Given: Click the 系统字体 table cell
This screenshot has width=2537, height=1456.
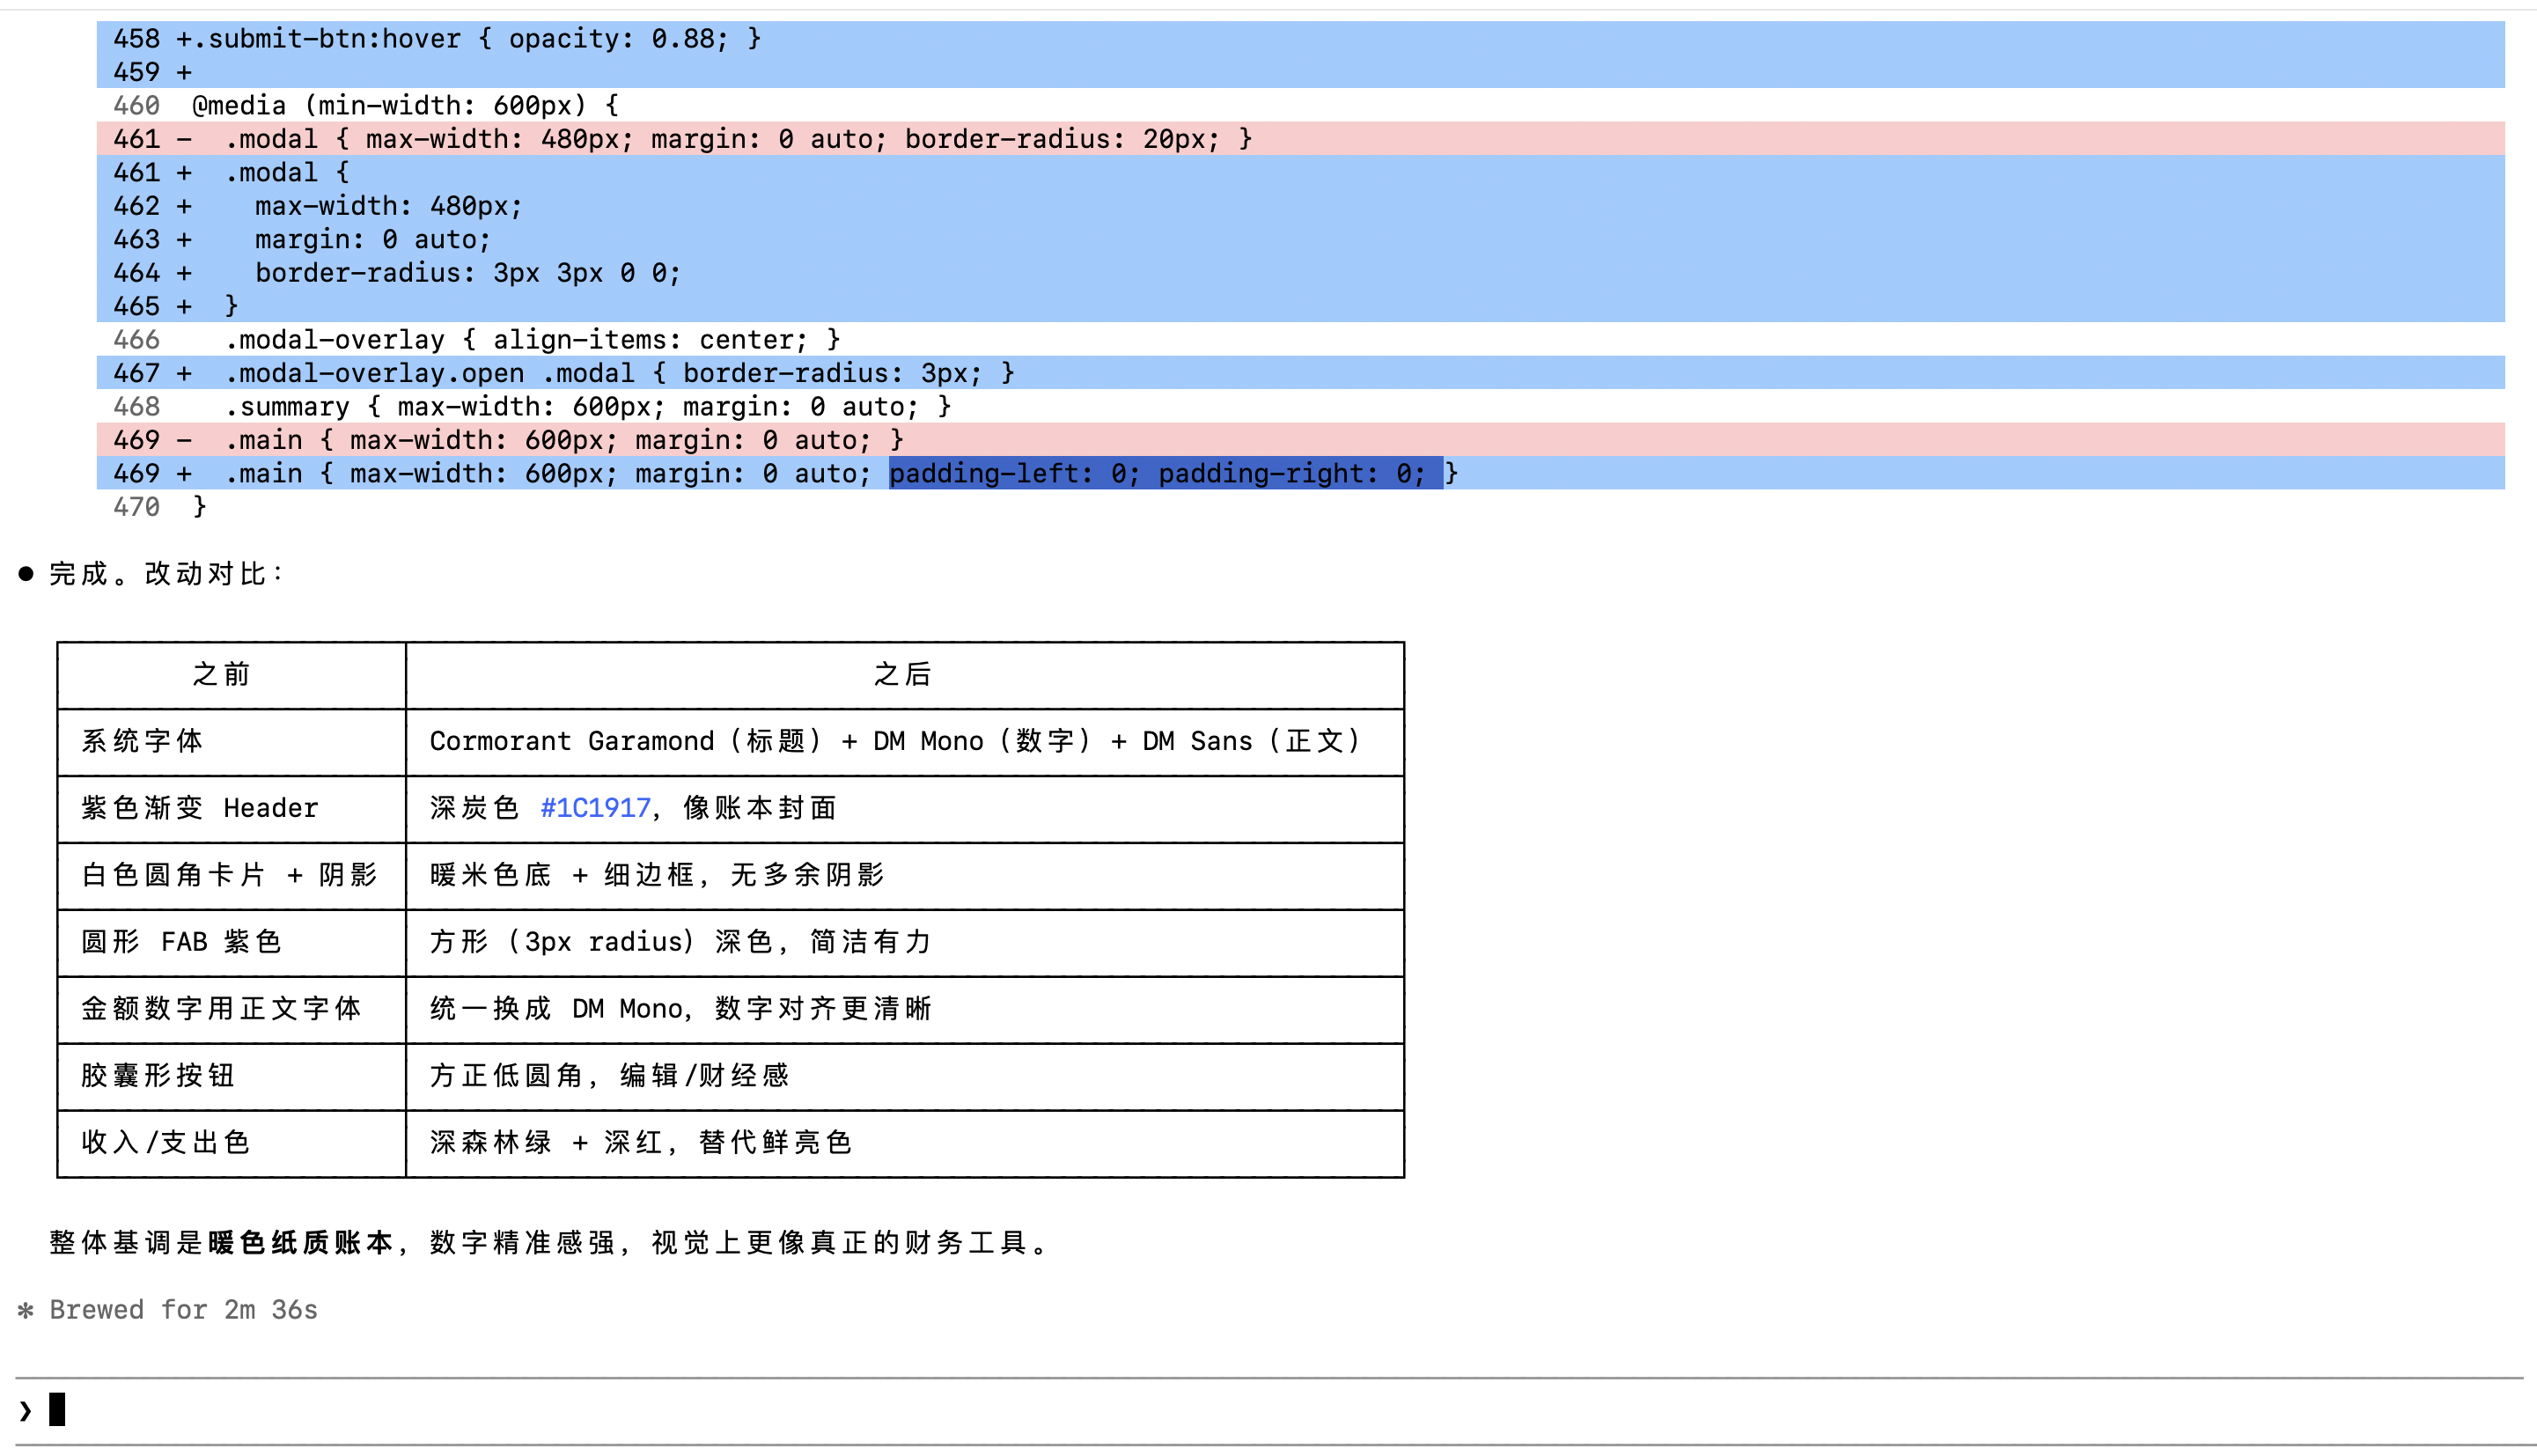Looking at the screenshot, I should [142, 741].
